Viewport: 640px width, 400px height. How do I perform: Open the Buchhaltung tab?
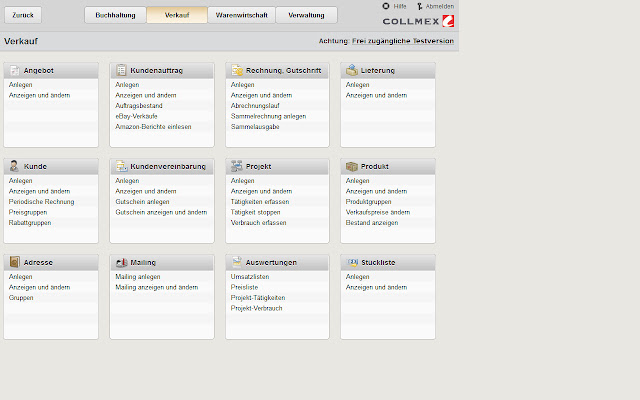tap(115, 15)
